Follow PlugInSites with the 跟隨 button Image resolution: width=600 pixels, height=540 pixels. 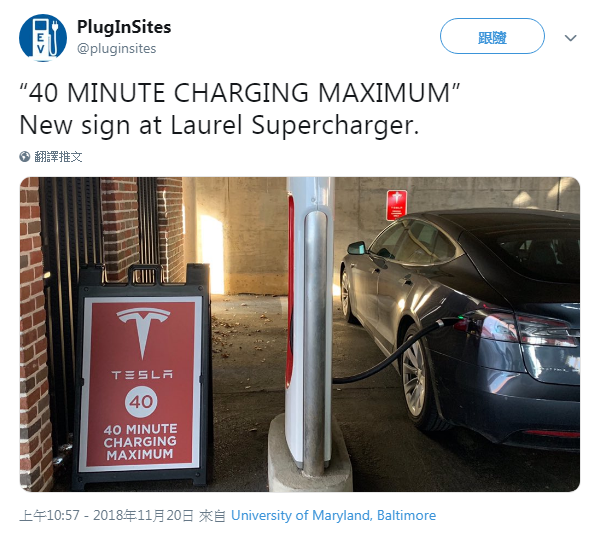pyautogui.click(x=492, y=36)
